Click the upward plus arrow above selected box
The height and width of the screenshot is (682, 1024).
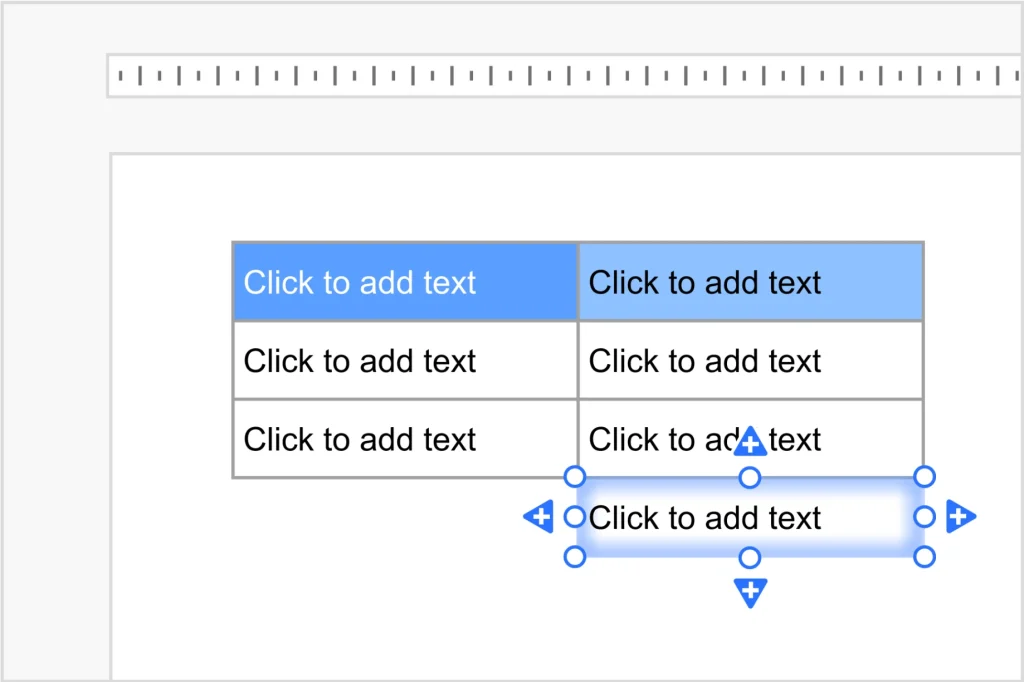coord(750,442)
